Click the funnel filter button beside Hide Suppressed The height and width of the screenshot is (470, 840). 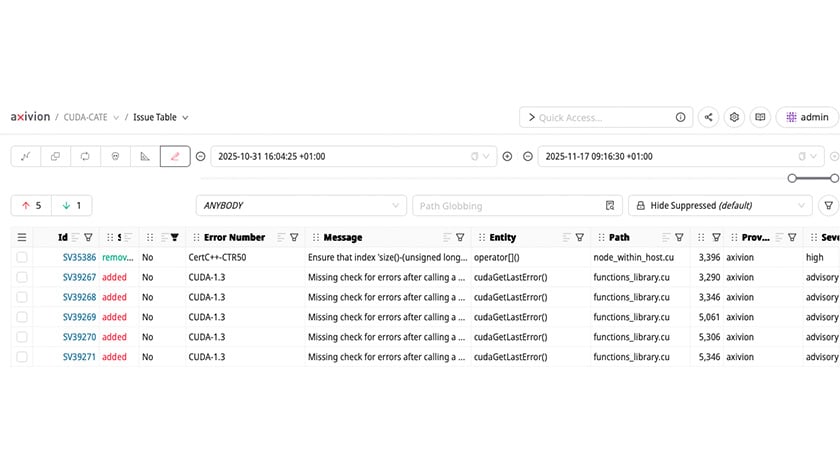point(828,205)
